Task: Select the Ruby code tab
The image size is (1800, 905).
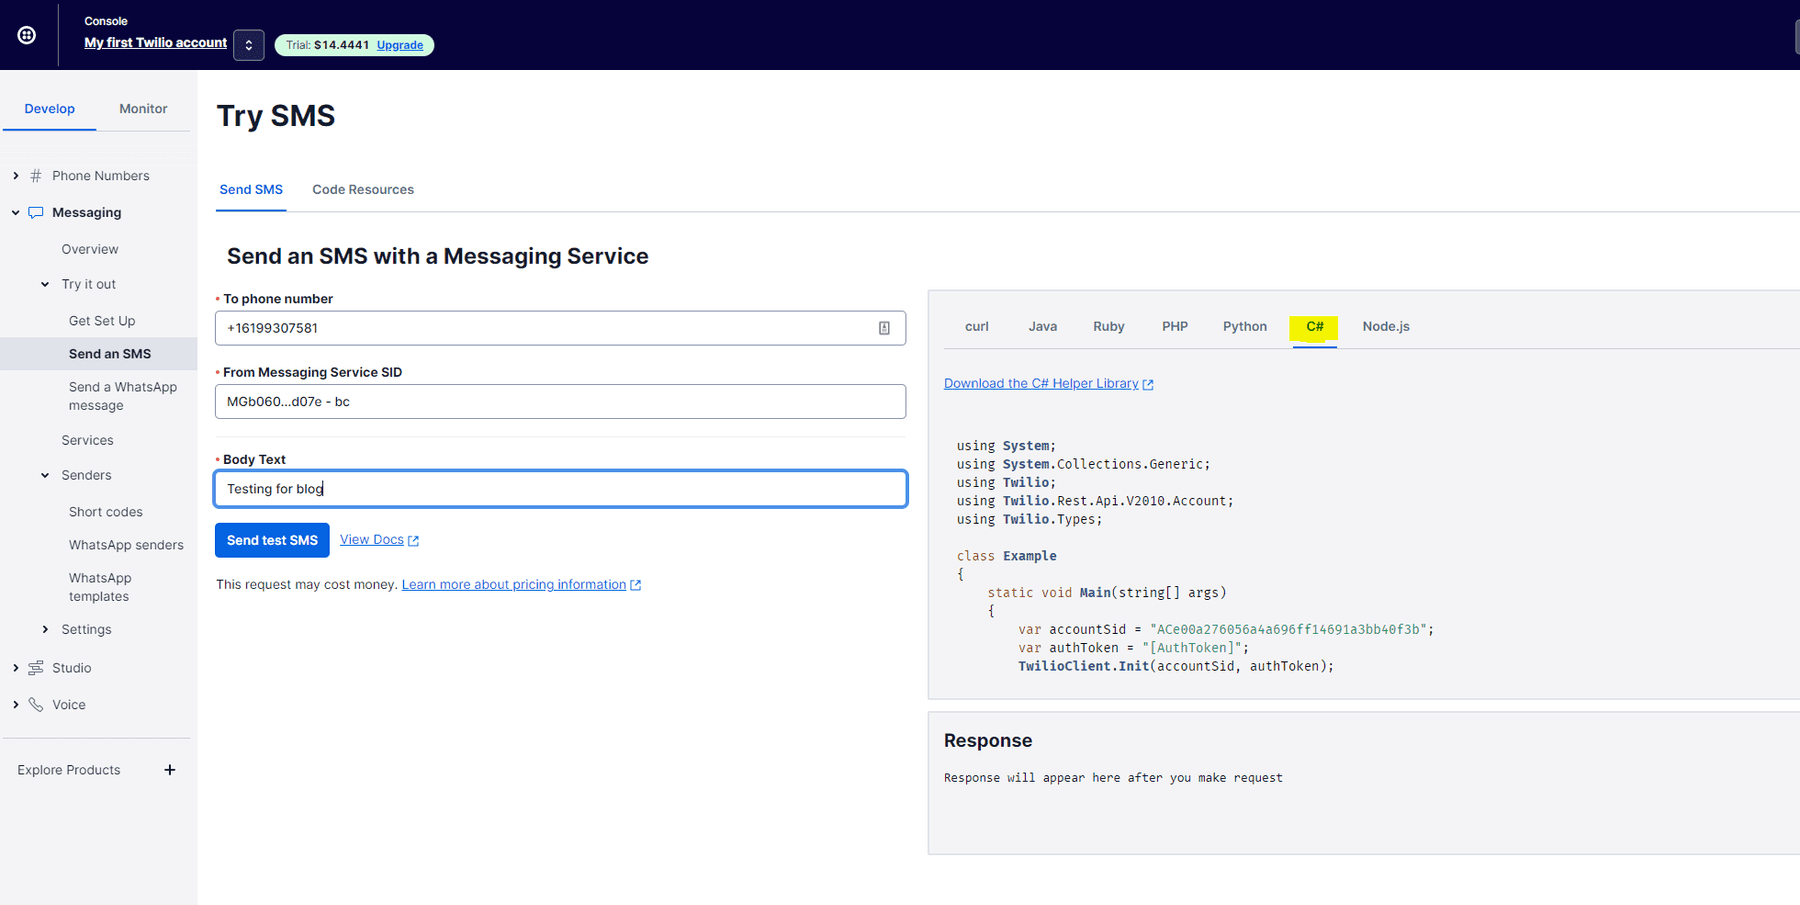Action: [1109, 327]
